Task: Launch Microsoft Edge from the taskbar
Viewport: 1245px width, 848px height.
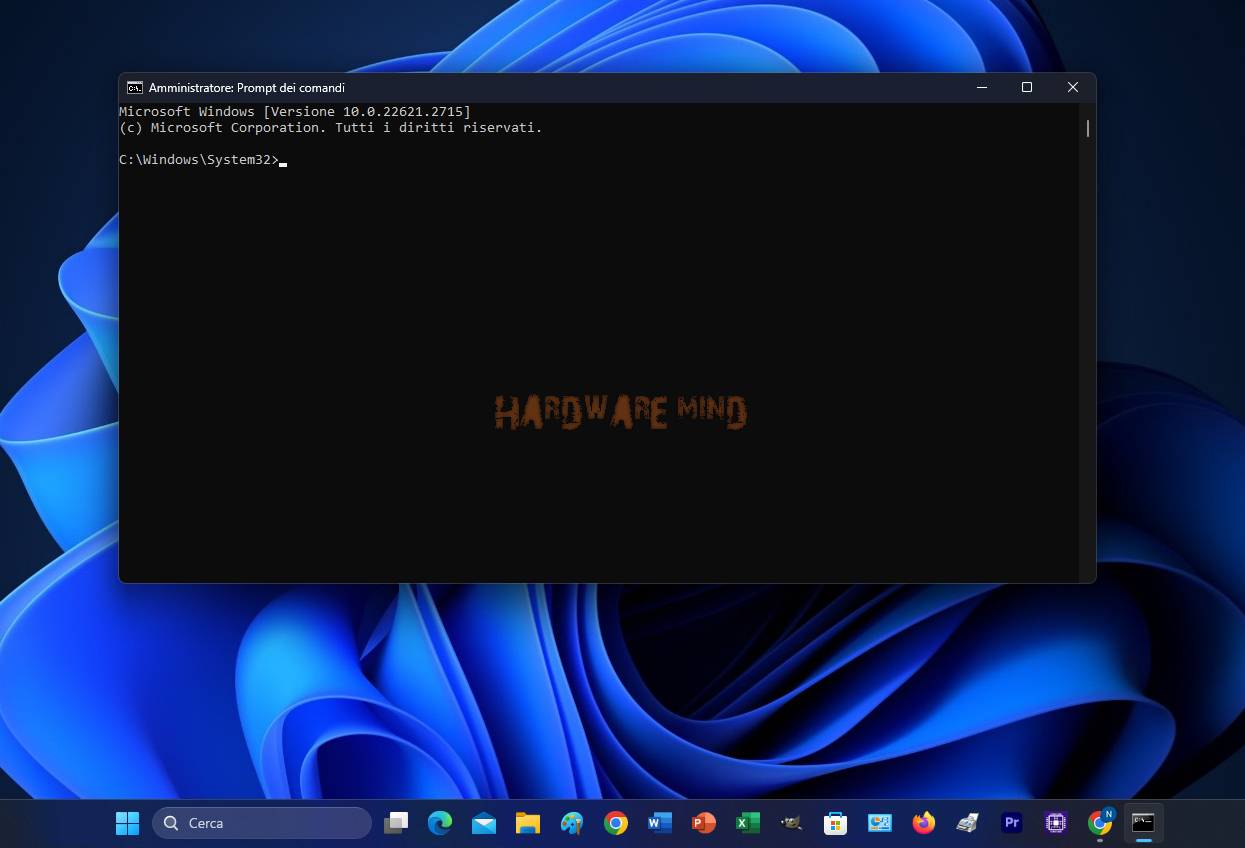Action: [x=440, y=823]
